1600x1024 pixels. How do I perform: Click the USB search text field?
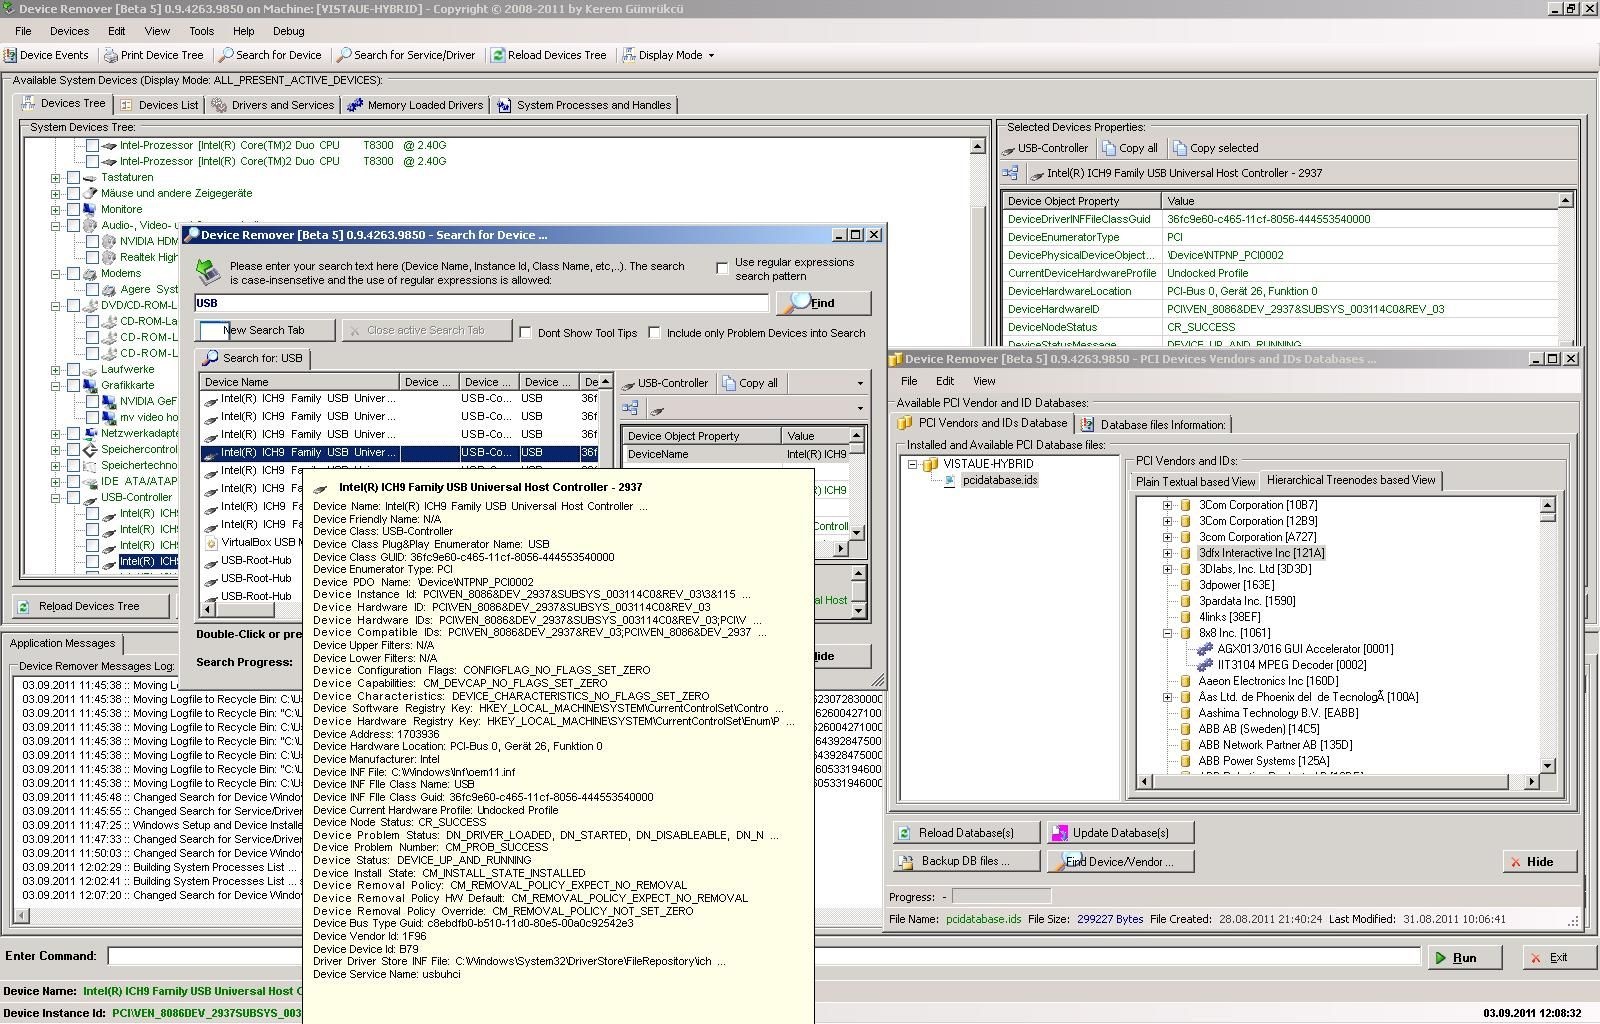(x=480, y=303)
